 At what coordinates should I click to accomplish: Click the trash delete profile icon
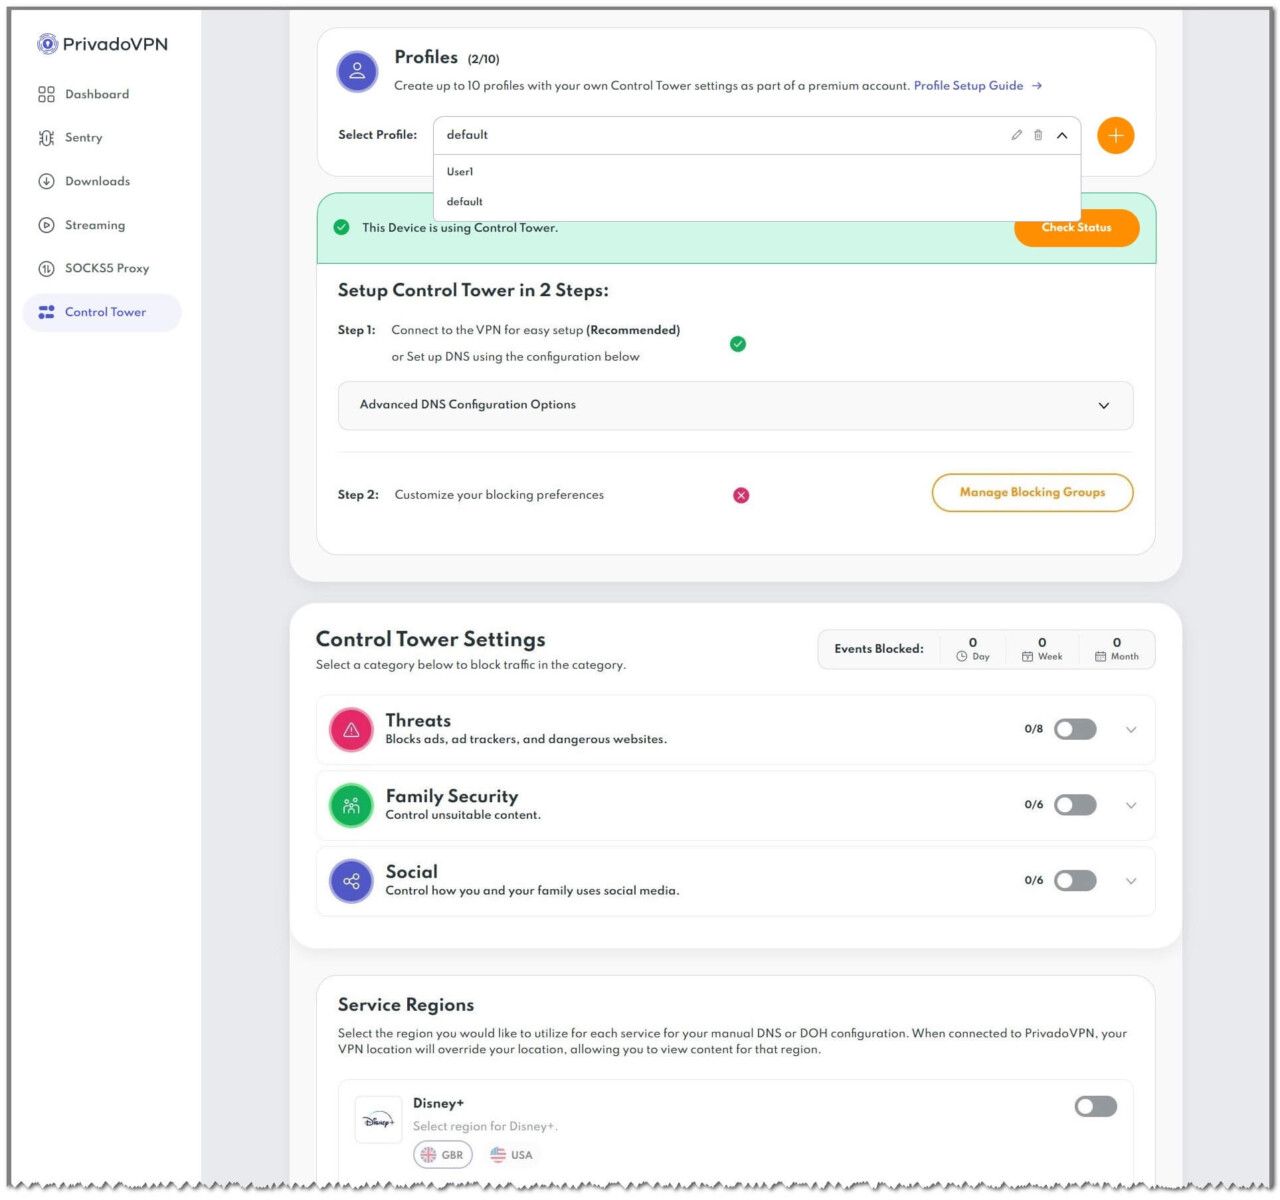(1038, 135)
